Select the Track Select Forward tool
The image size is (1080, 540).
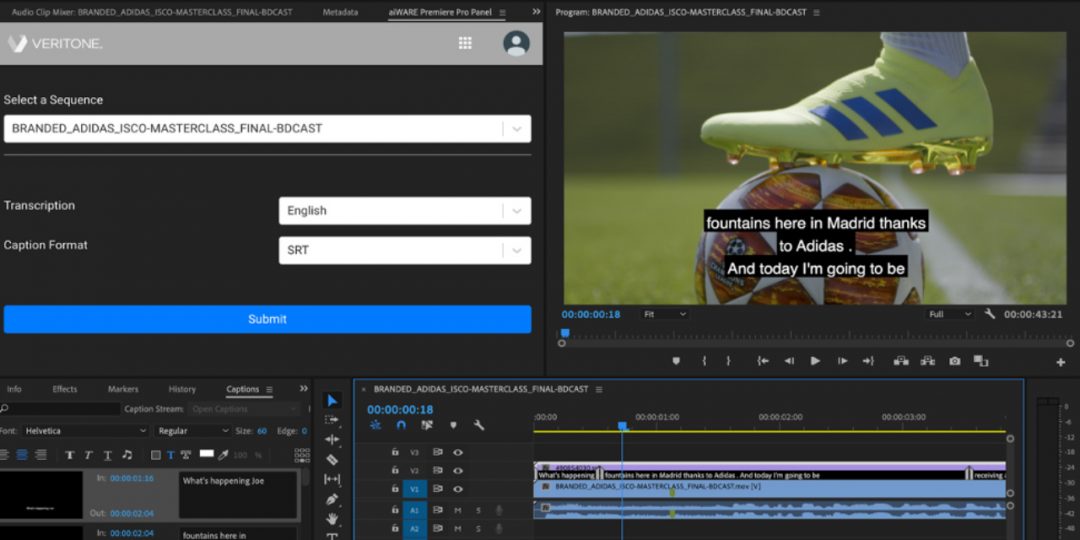332,419
